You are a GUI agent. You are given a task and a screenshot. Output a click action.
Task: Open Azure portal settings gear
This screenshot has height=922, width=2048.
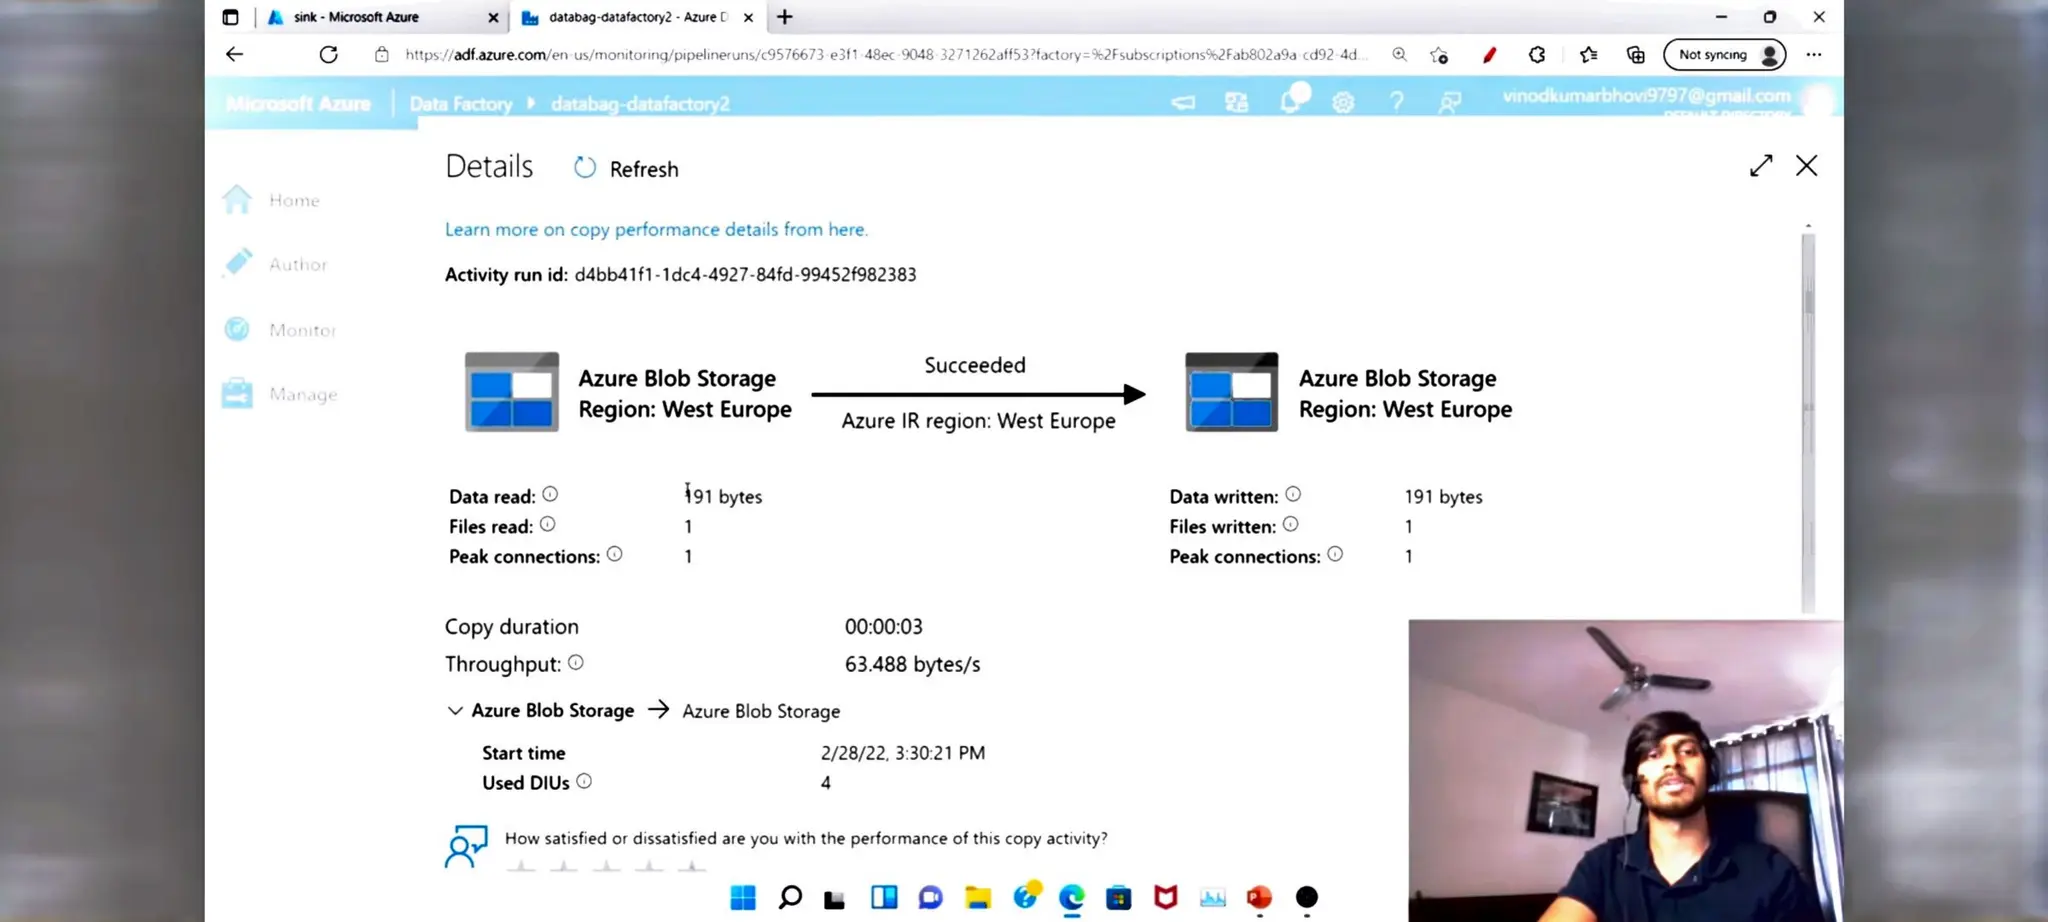tap(1343, 102)
